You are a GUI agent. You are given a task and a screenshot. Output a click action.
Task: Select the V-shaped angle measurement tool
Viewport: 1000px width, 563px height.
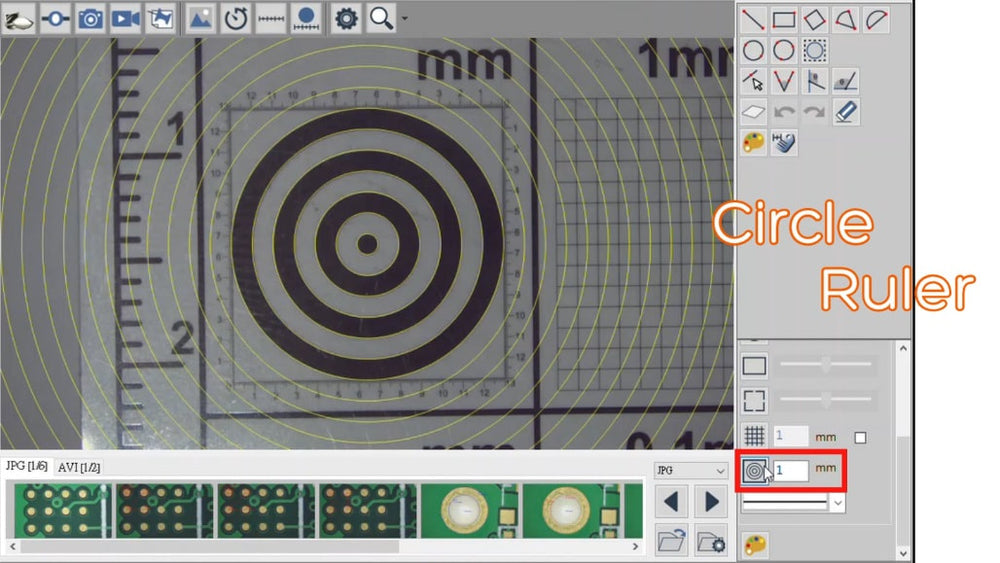coord(784,81)
